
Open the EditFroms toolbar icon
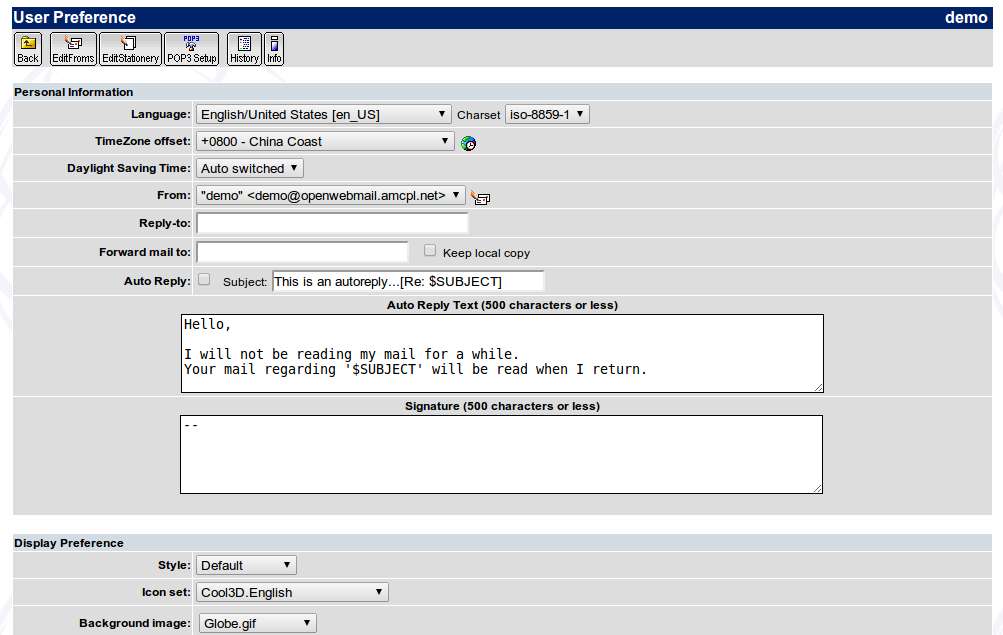[x=73, y=49]
